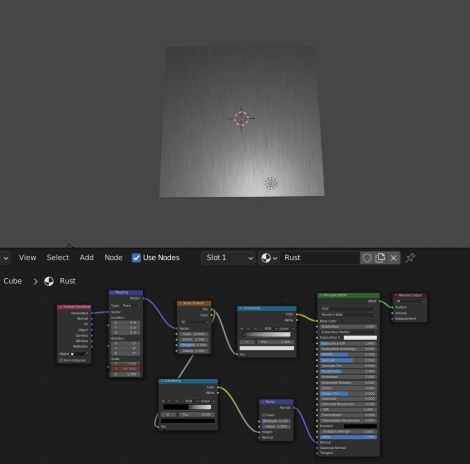Open the editor type dropdown arrow
The width and height of the screenshot is (470, 464).
coord(6,258)
